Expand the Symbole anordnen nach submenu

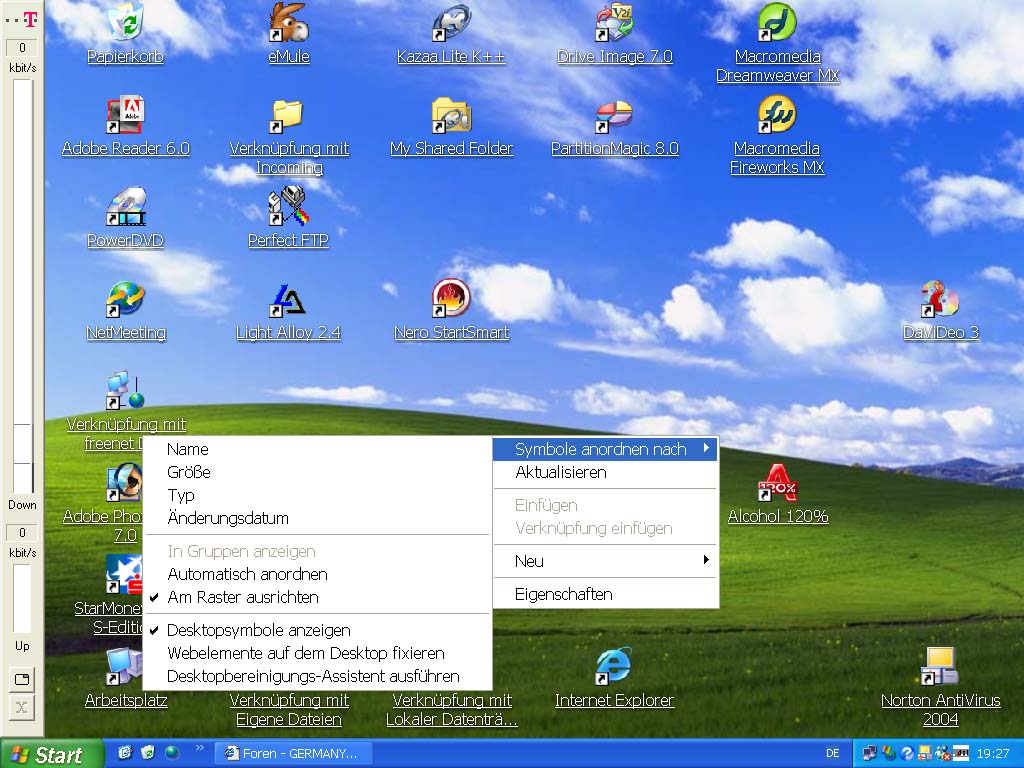pyautogui.click(x=605, y=449)
